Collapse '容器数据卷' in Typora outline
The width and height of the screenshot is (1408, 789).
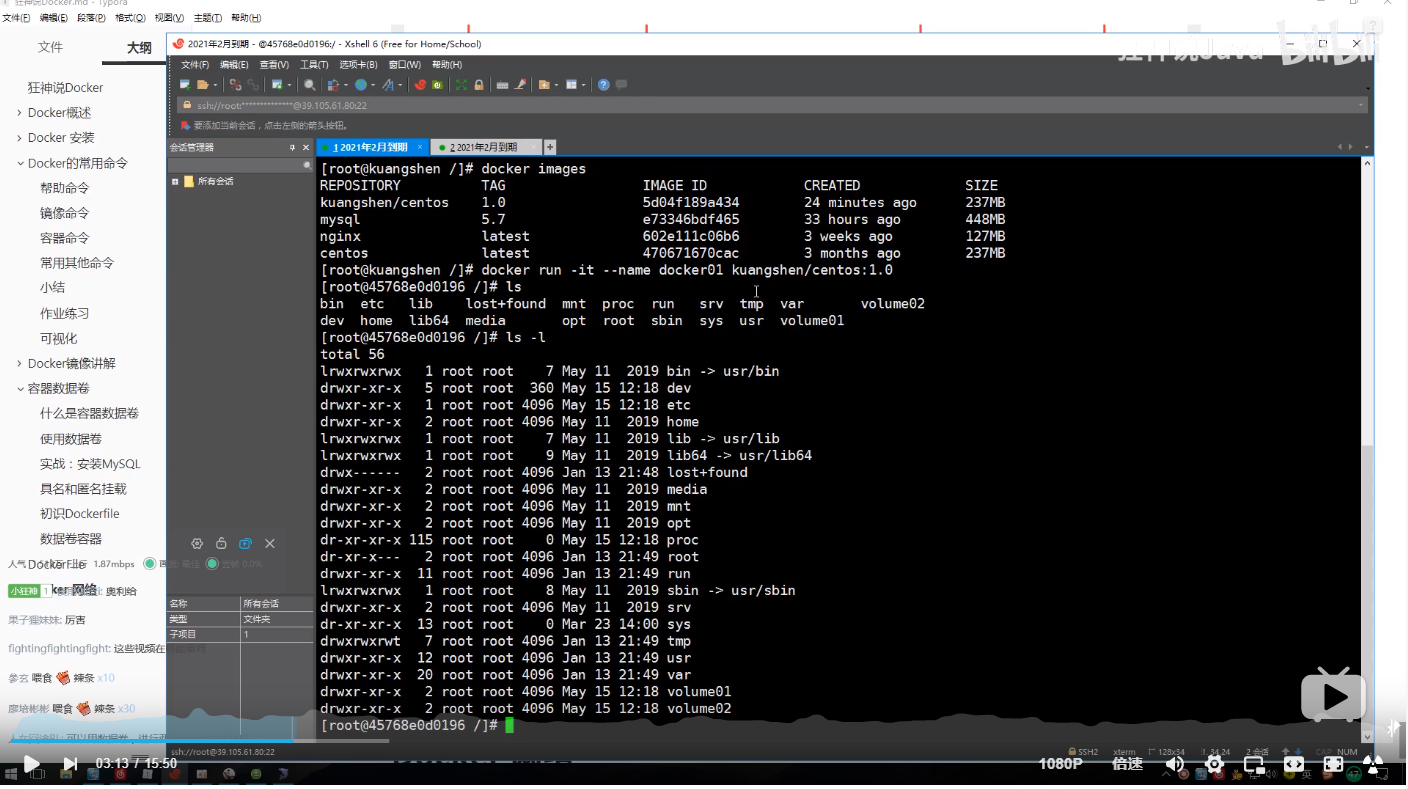point(19,388)
